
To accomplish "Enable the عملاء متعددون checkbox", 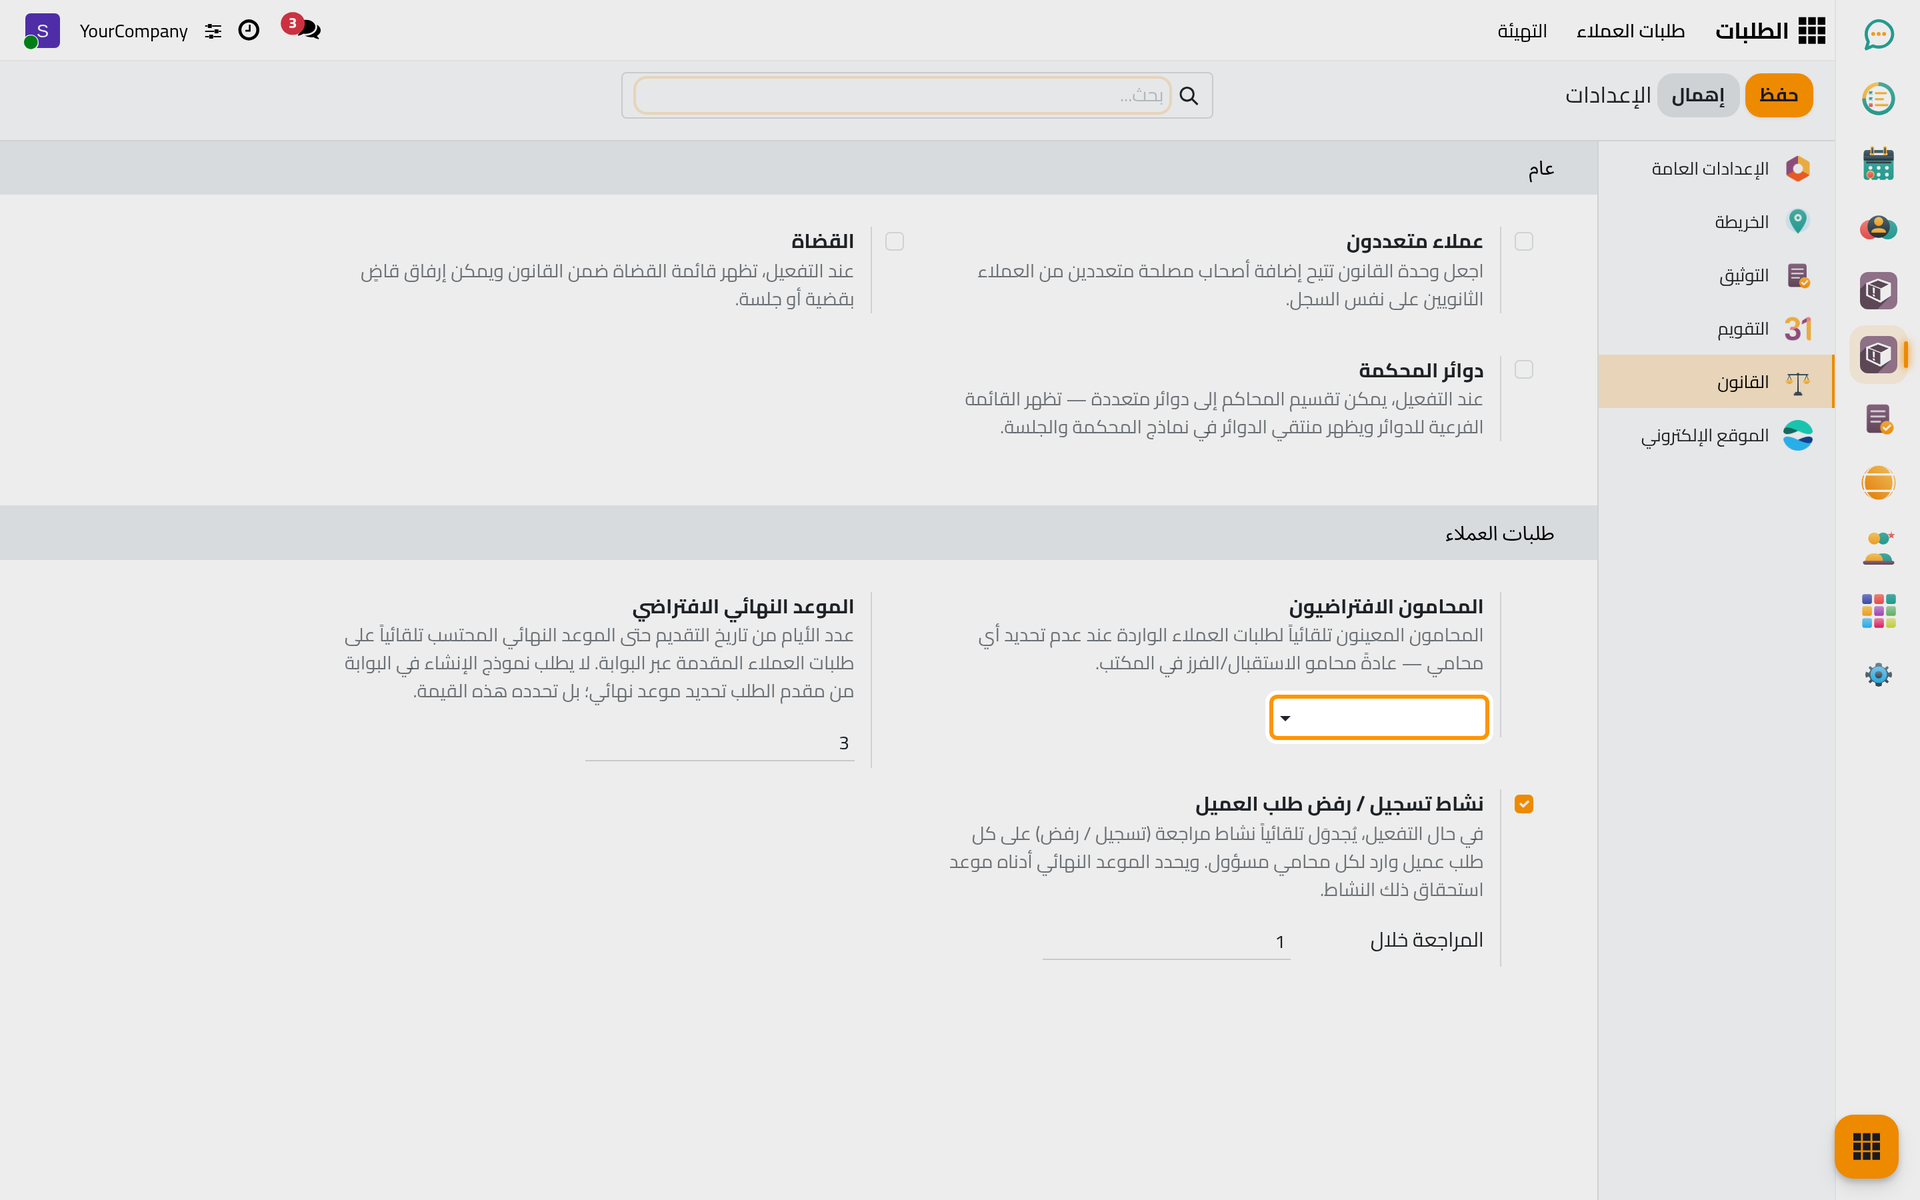I will tap(1524, 241).
